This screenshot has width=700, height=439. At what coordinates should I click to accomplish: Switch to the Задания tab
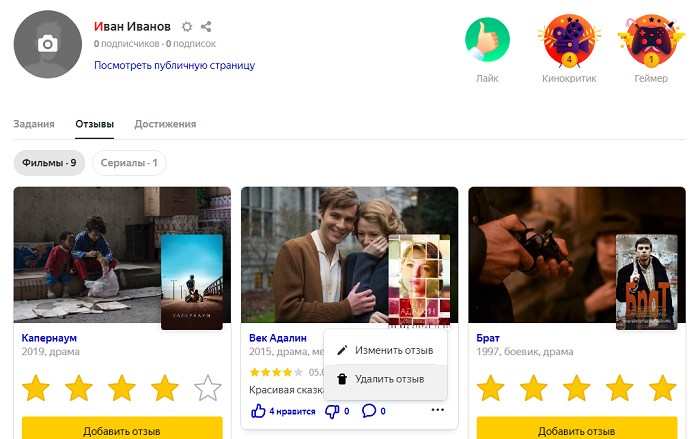point(34,124)
